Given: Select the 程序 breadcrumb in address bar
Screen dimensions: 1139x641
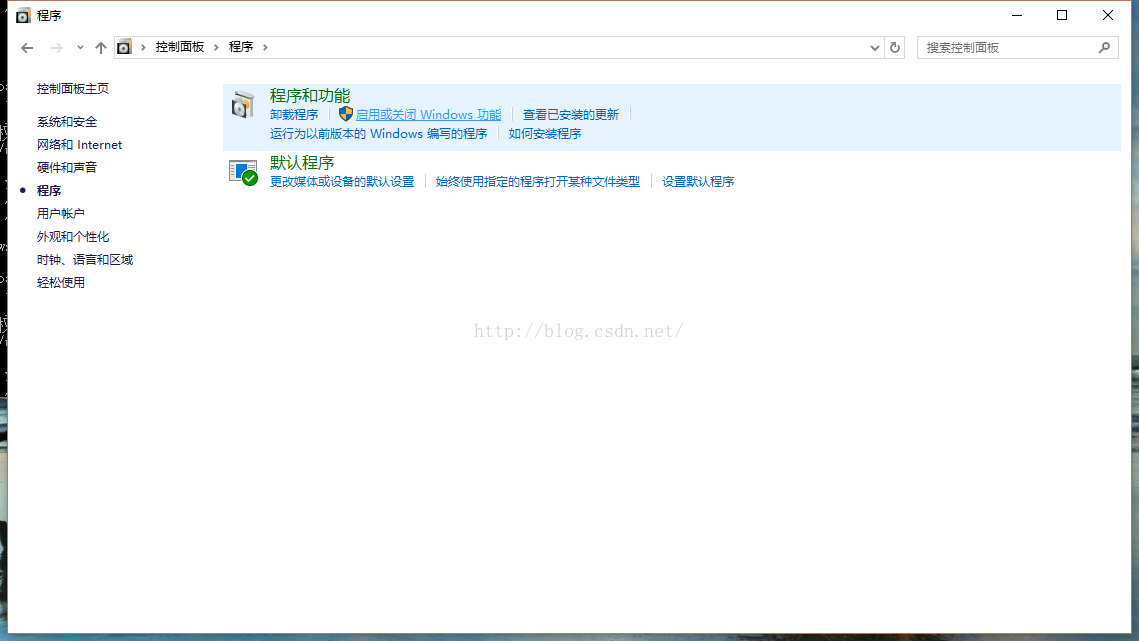Looking at the screenshot, I should pyautogui.click(x=240, y=47).
